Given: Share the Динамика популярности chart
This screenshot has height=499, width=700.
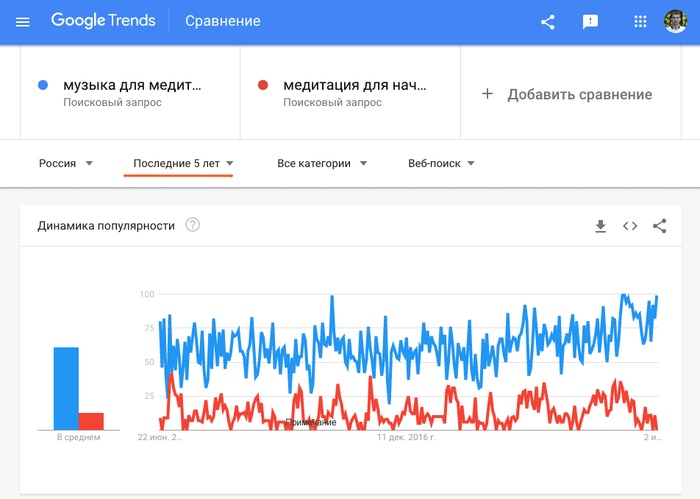Looking at the screenshot, I should [x=659, y=226].
